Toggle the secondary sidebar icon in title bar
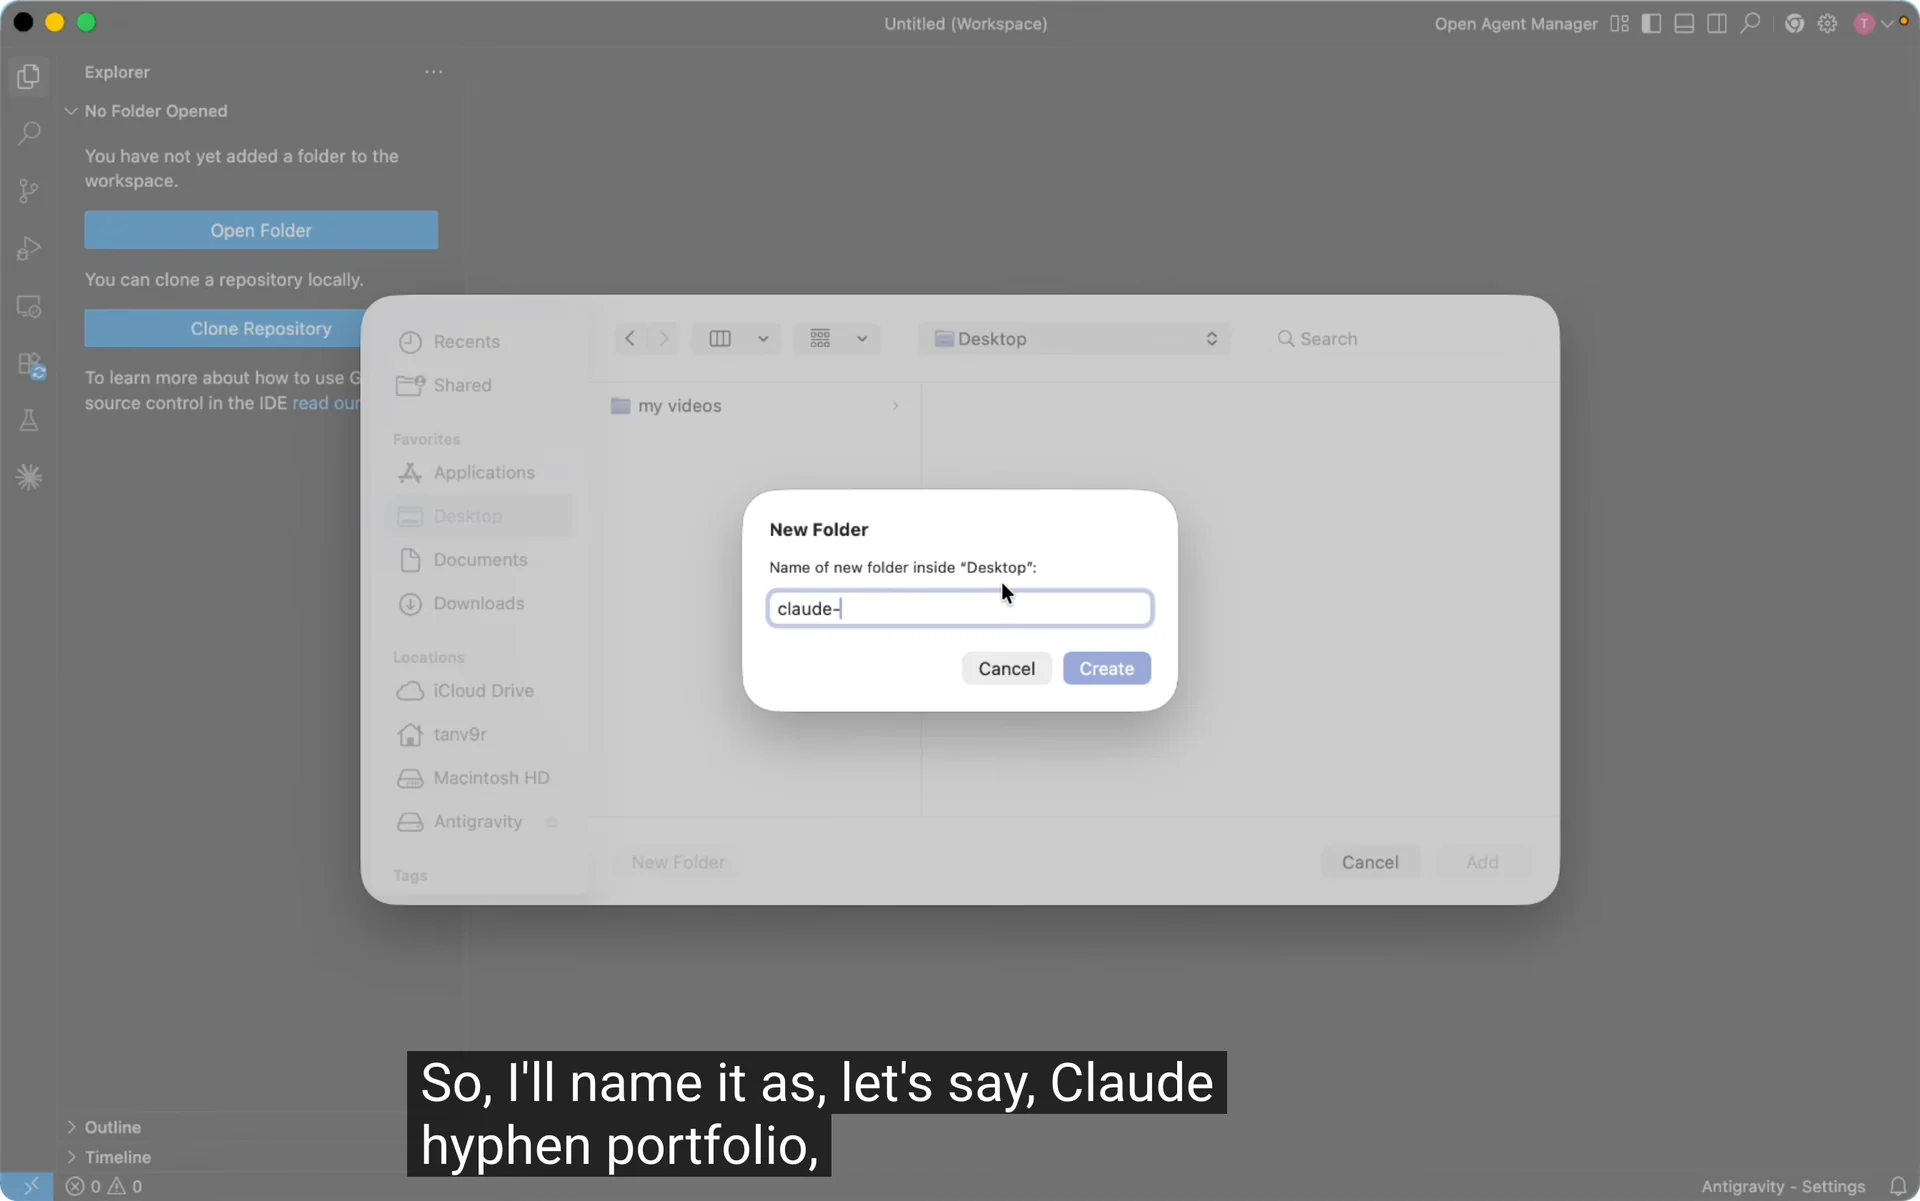The width and height of the screenshot is (1920, 1201). (1717, 23)
